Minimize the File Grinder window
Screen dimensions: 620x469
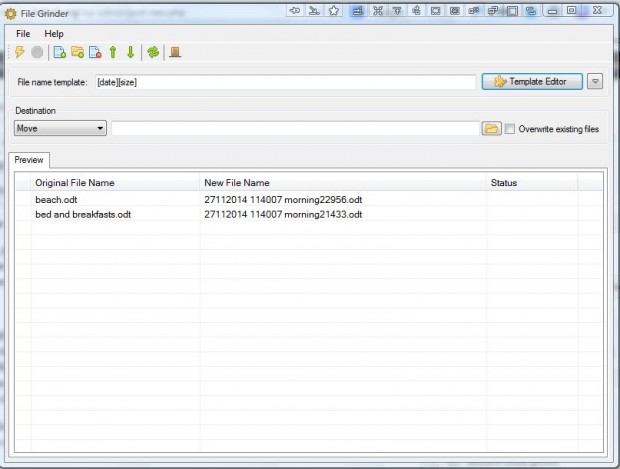point(552,11)
